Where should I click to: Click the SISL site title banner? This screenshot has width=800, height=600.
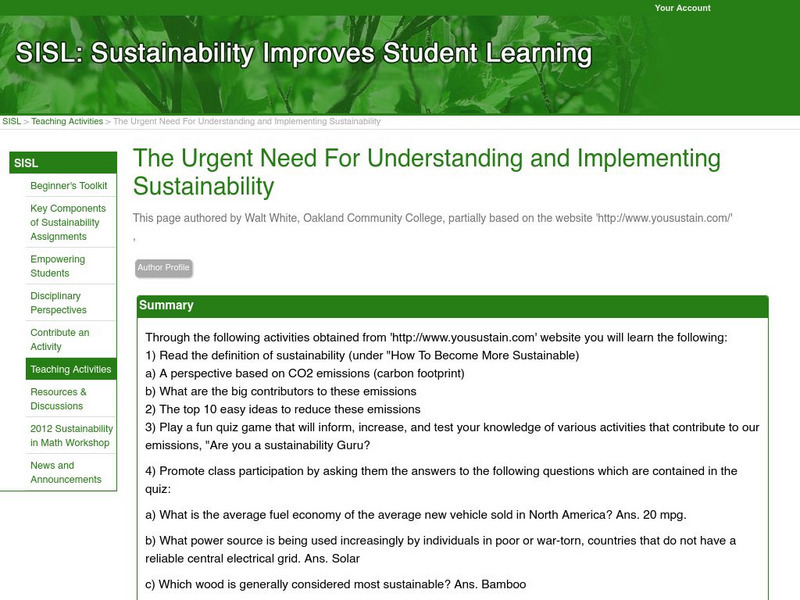point(304,53)
